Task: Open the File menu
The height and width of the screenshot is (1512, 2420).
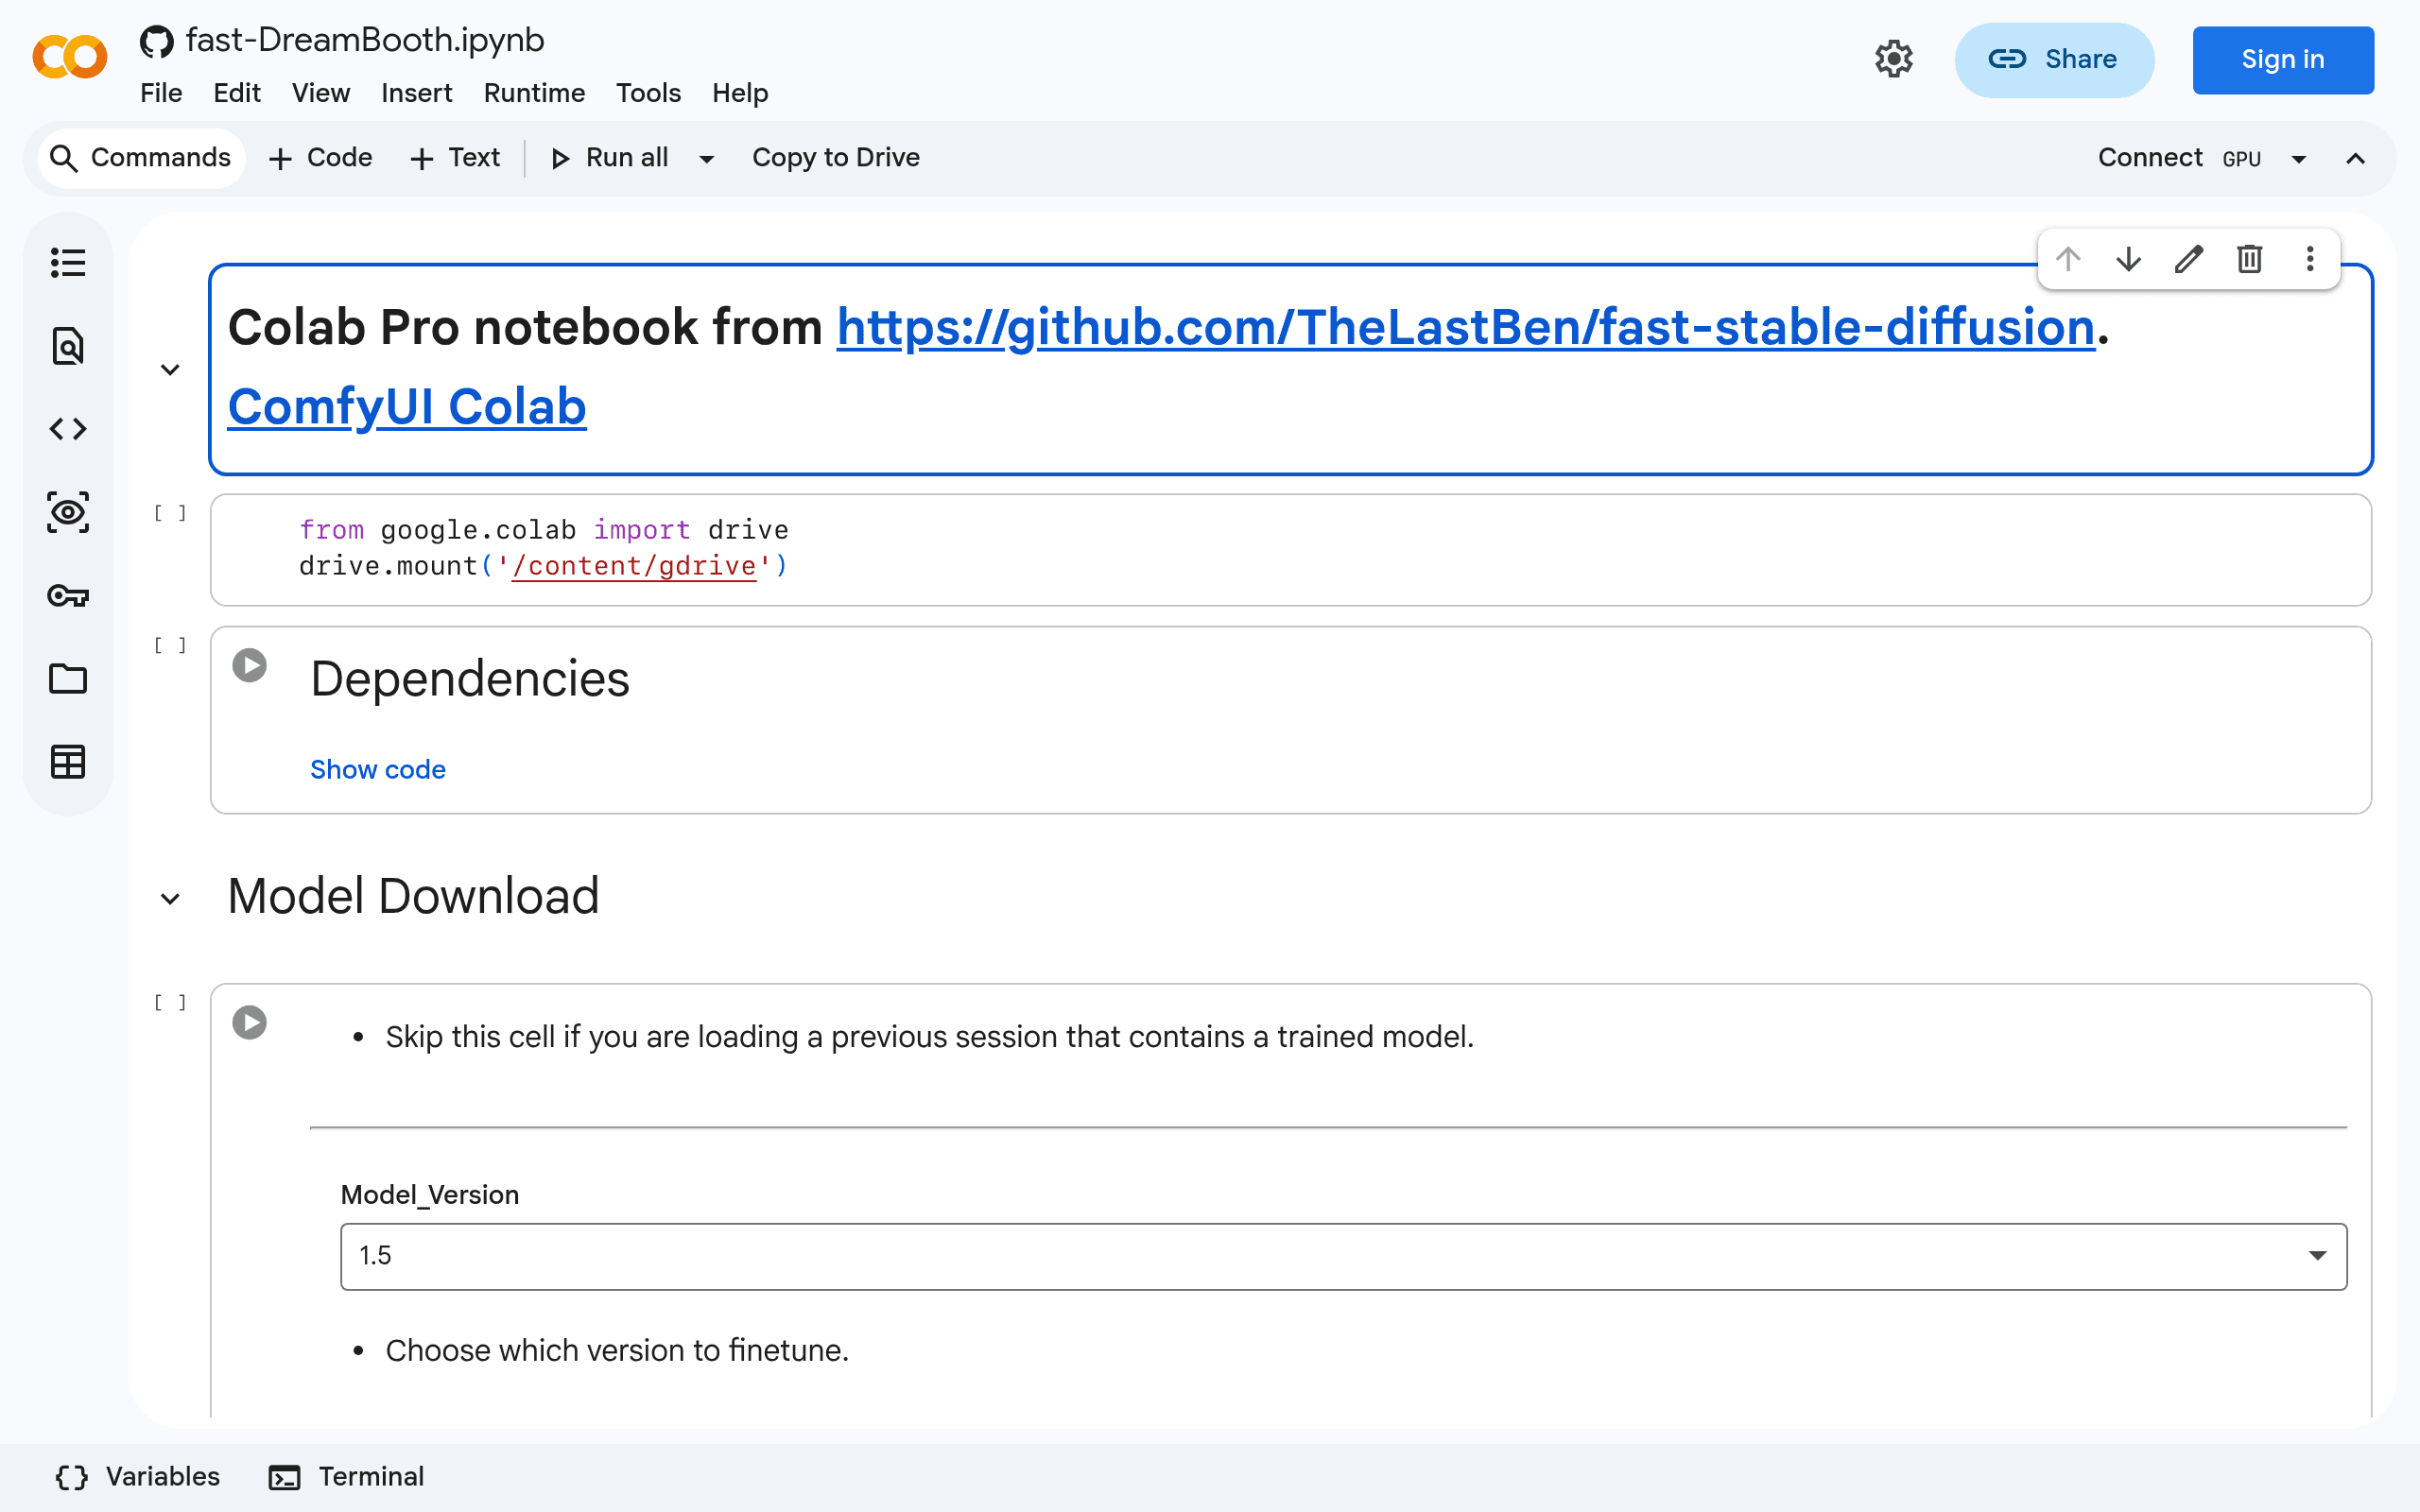Action: click(x=161, y=93)
